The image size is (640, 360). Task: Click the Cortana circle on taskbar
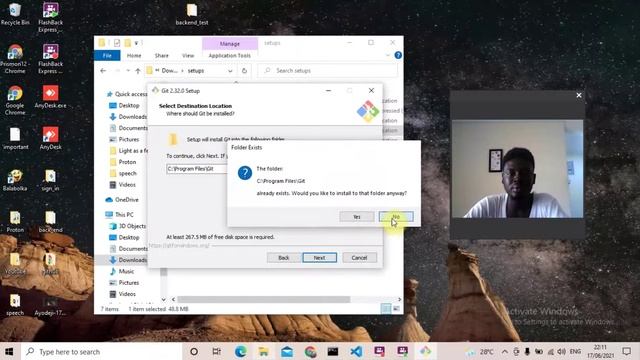(194, 351)
